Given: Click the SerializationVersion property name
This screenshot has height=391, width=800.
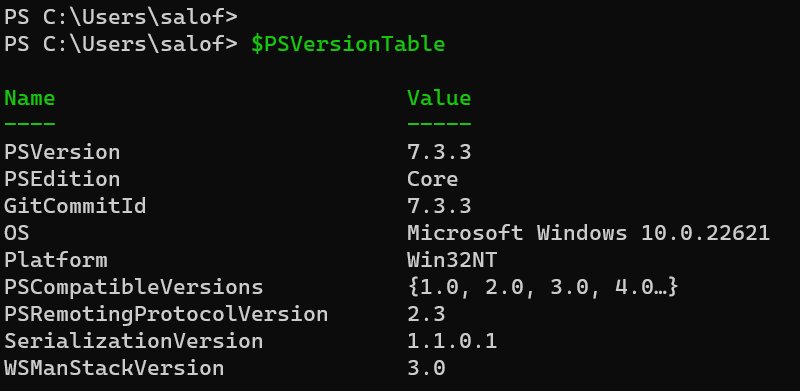Looking at the screenshot, I should 134,341.
